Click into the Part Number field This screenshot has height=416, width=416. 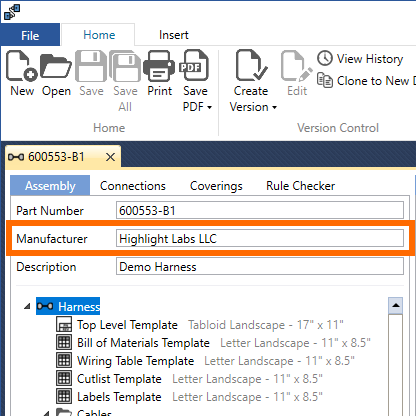pos(260,210)
